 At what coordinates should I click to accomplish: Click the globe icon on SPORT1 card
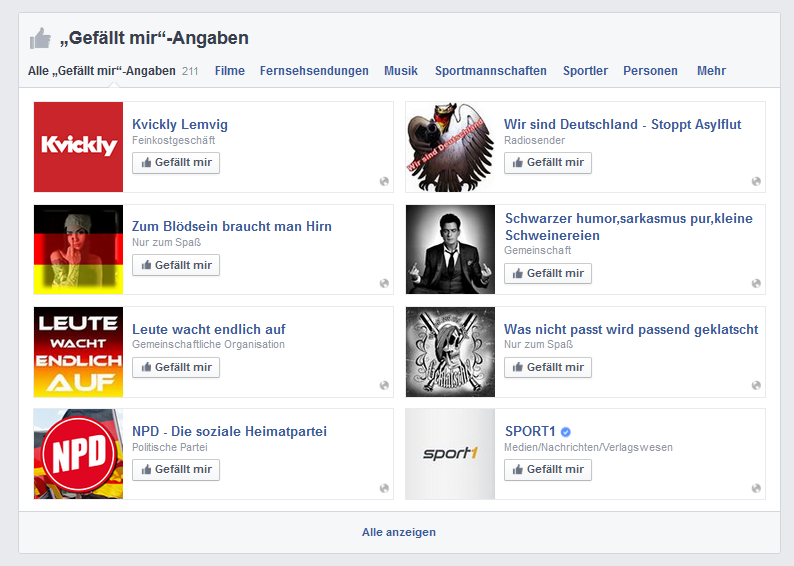coord(756,488)
